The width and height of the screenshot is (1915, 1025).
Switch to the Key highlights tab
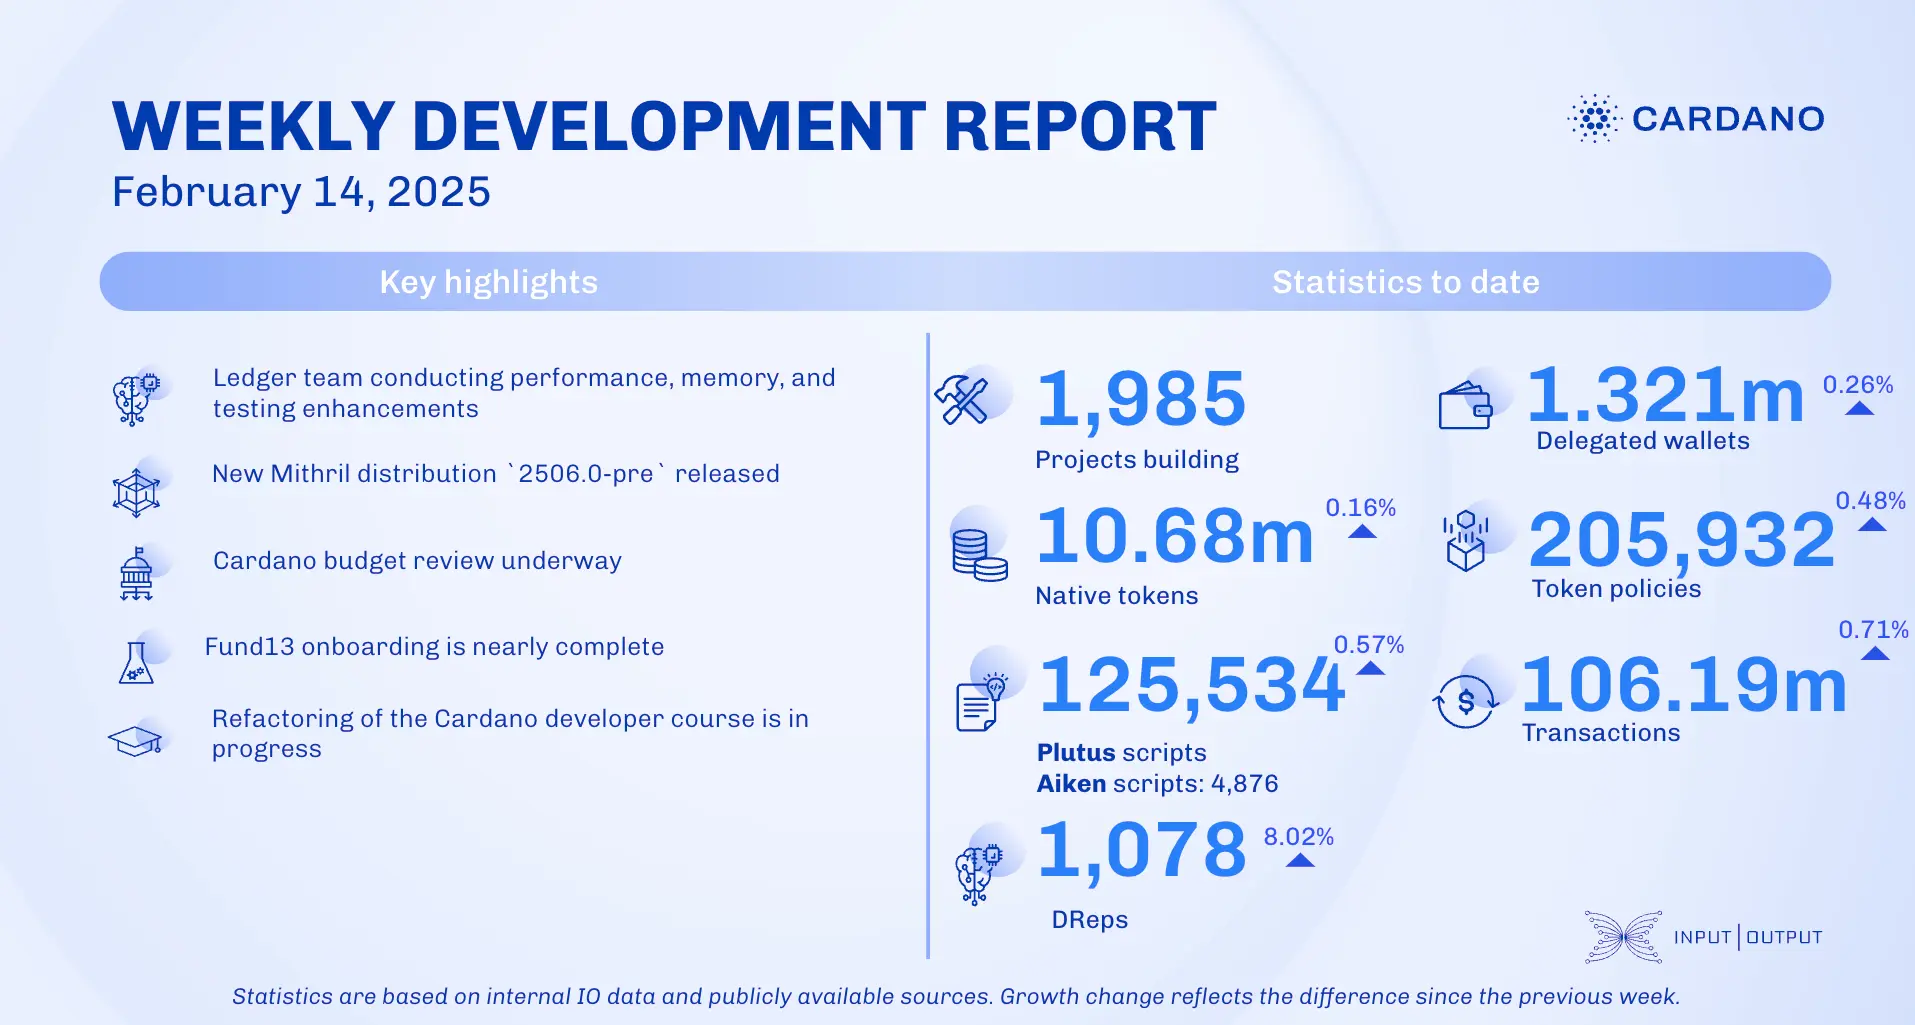pos(487,281)
